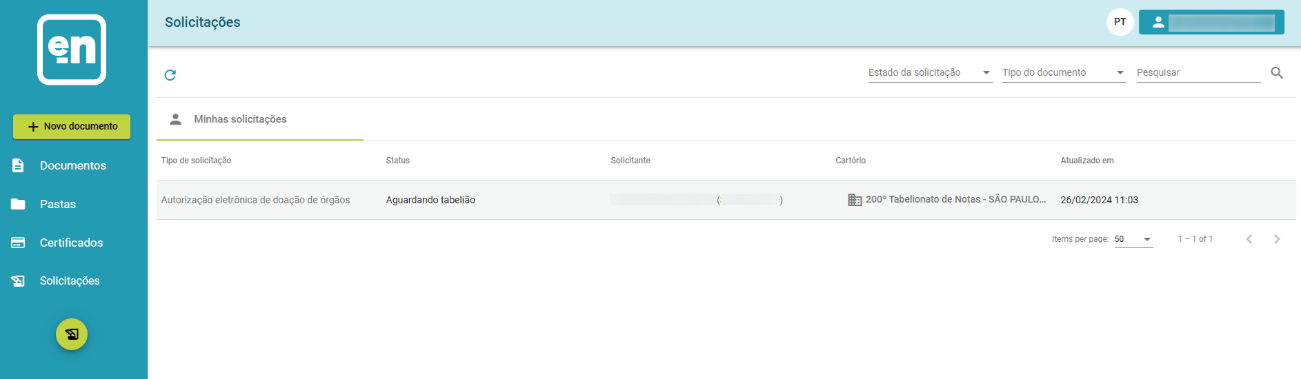Click the Certificados card icon
The height and width of the screenshot is (379, 1301).
pos(18,243)
